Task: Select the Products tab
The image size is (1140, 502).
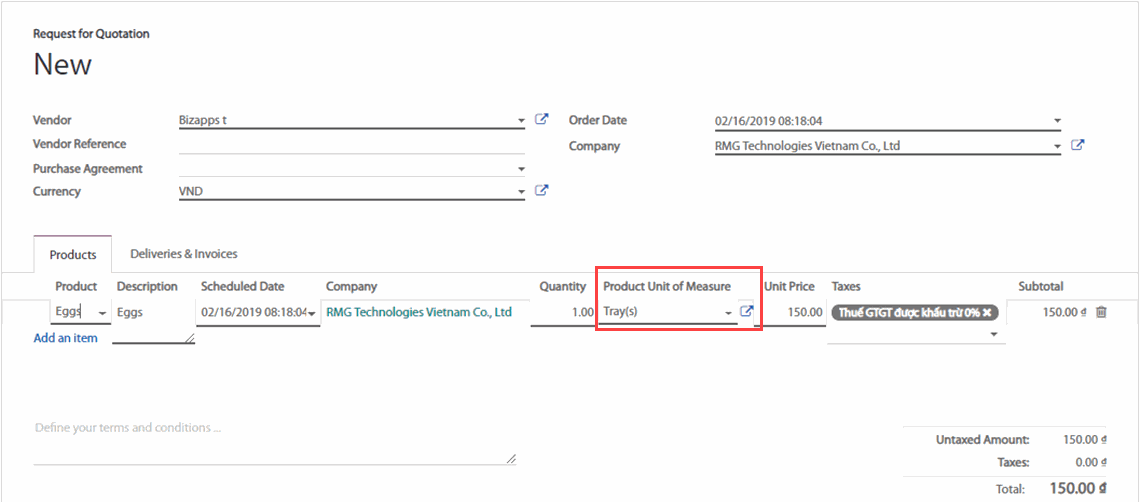Action: [x=73, y=255]
